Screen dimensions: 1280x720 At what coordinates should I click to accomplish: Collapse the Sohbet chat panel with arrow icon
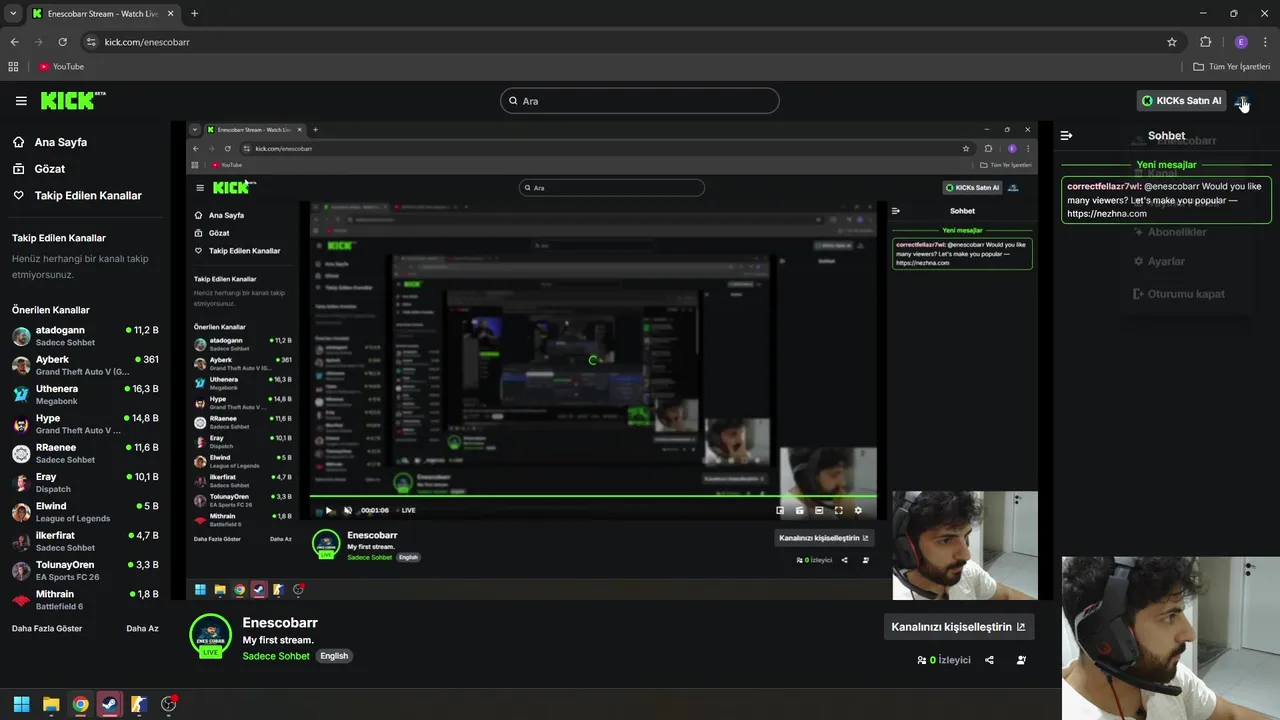(x=1067, y=135)
